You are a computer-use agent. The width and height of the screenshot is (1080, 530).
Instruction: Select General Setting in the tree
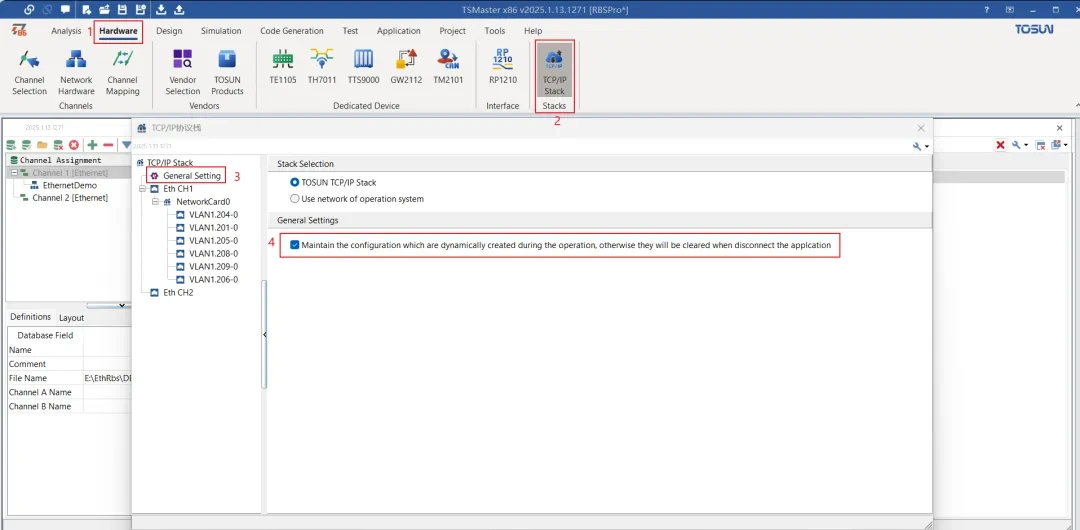(191, 176)
